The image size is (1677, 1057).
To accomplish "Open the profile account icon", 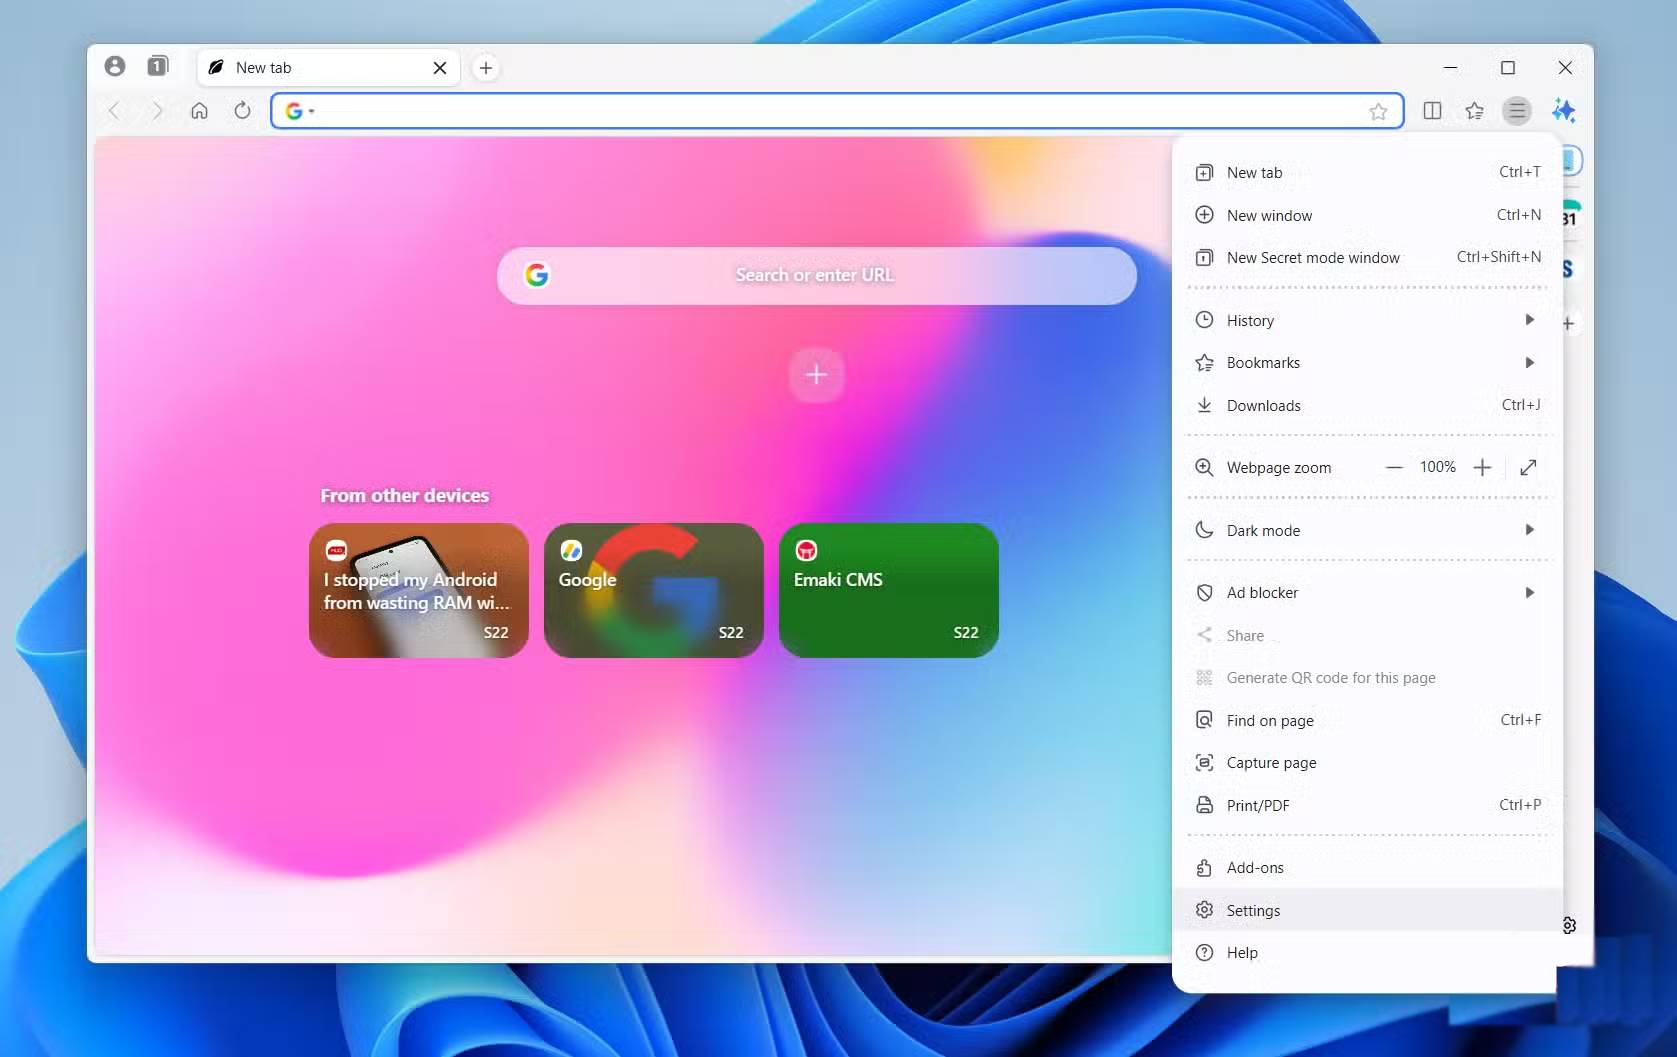I will pyautogui.click(x=115, y=66).
